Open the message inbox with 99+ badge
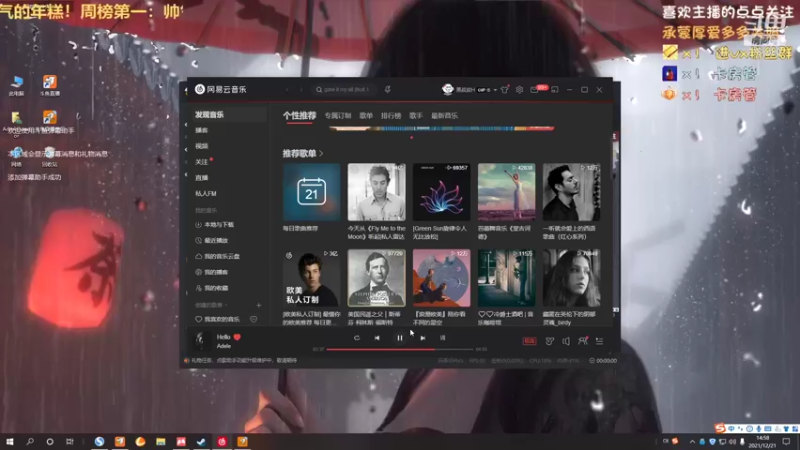This screenshot has width=800, height=450. coord(535,90)
